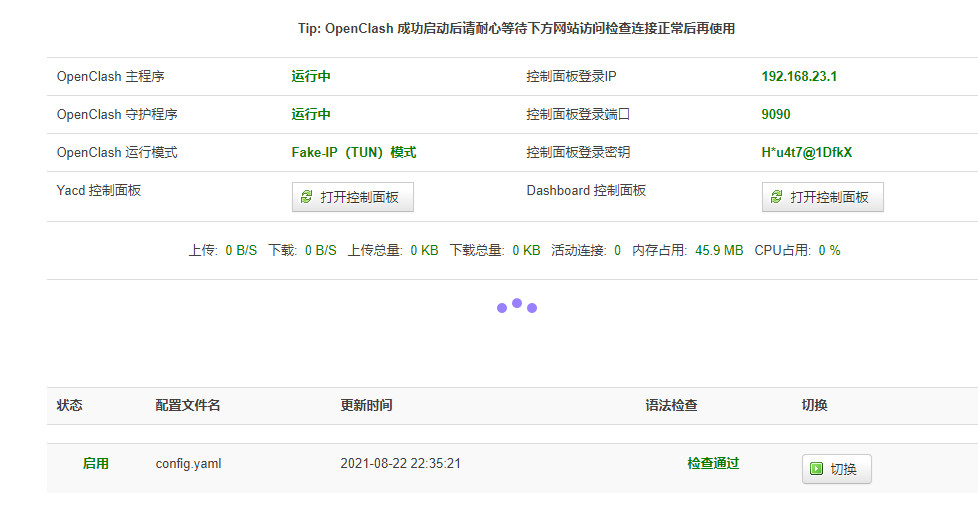Click 运行中 status of OpenClash 守护程序
978x529 pixels.
pos(311,115)
